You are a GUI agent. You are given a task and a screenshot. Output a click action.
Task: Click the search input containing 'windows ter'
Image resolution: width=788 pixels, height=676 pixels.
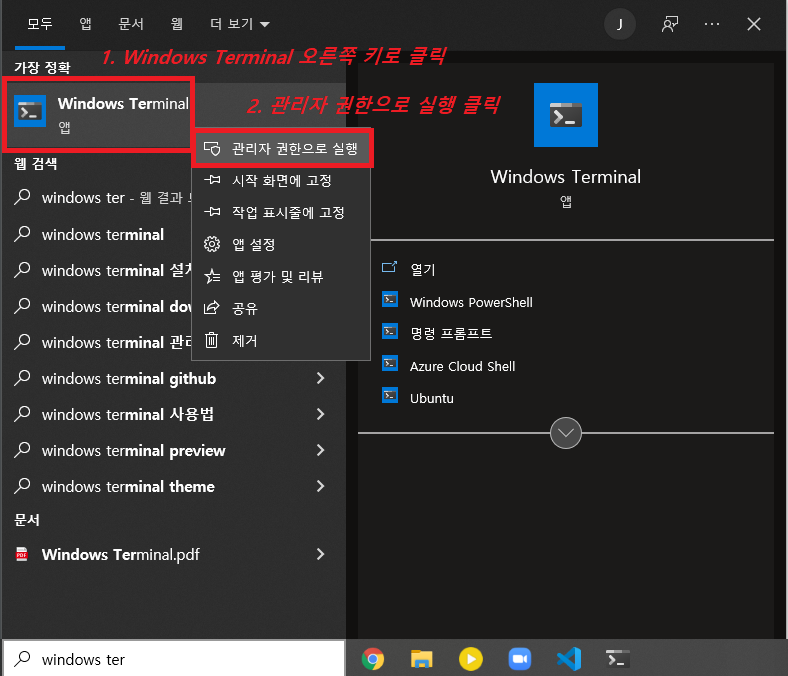point(174,658)
